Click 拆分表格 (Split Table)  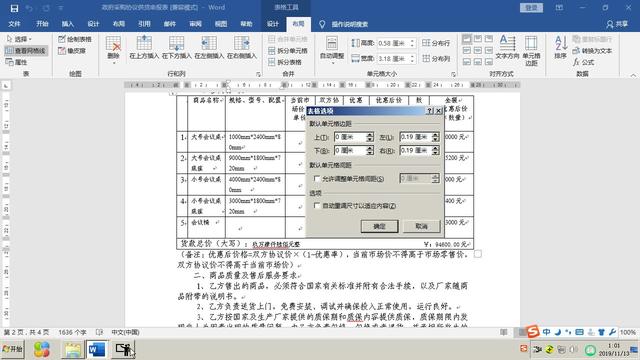tap(285, 62)
